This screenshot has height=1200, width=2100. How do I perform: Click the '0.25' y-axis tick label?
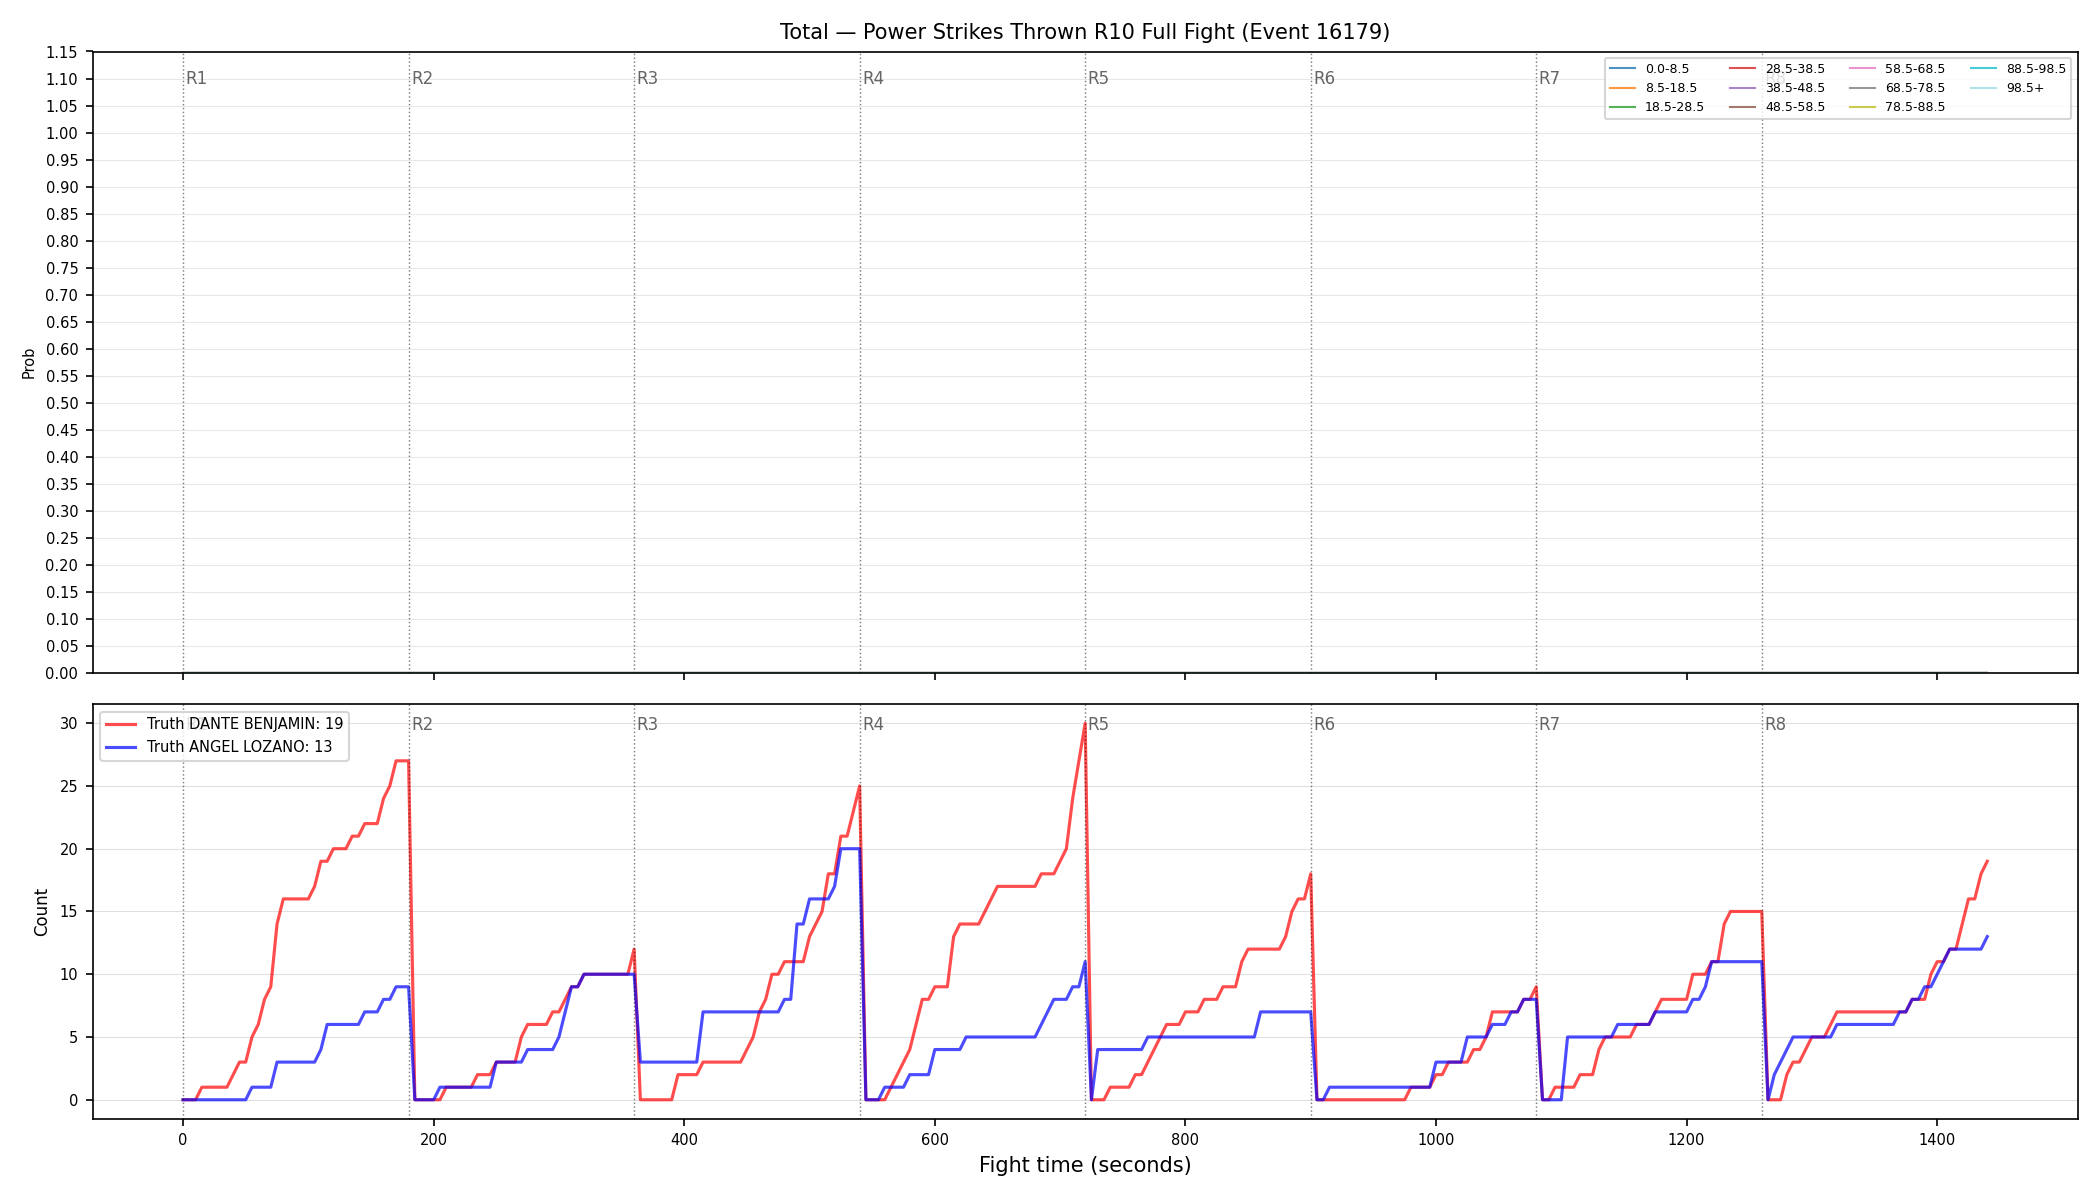[x=62, y=539]
